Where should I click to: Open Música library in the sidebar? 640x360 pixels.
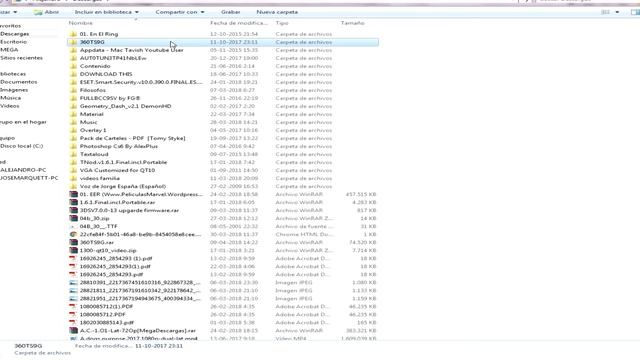(11, 98)
